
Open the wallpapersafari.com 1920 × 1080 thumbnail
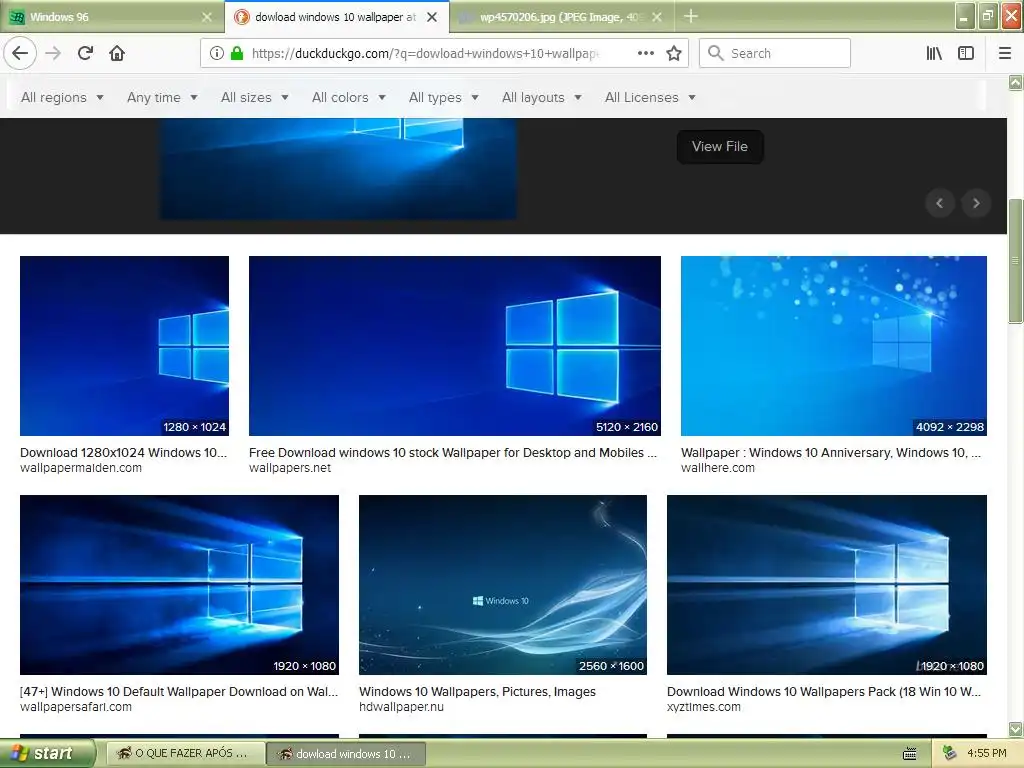coord(179,584)
